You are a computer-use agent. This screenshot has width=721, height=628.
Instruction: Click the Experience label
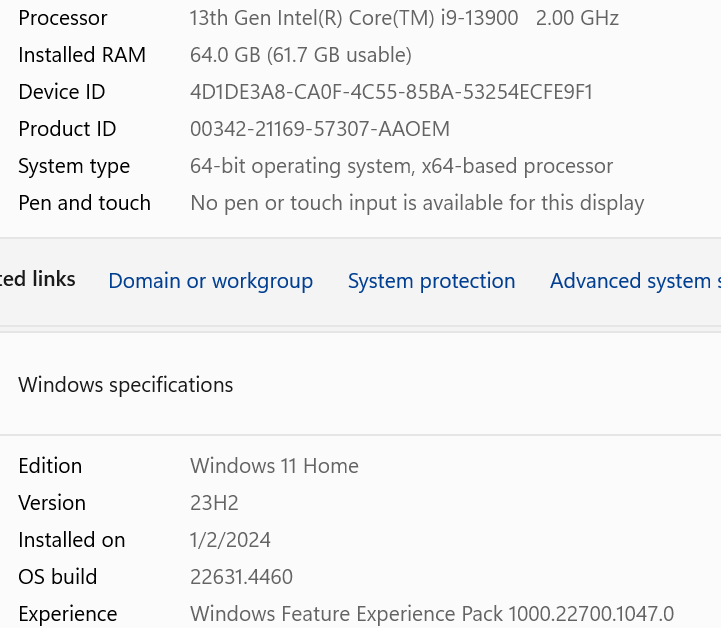(x=68, y=614)
